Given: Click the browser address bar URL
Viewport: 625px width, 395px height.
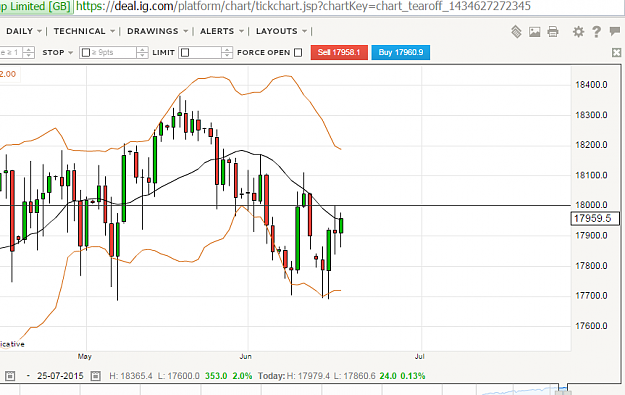Looking at the screenshot, I should [x=303, y=6].
